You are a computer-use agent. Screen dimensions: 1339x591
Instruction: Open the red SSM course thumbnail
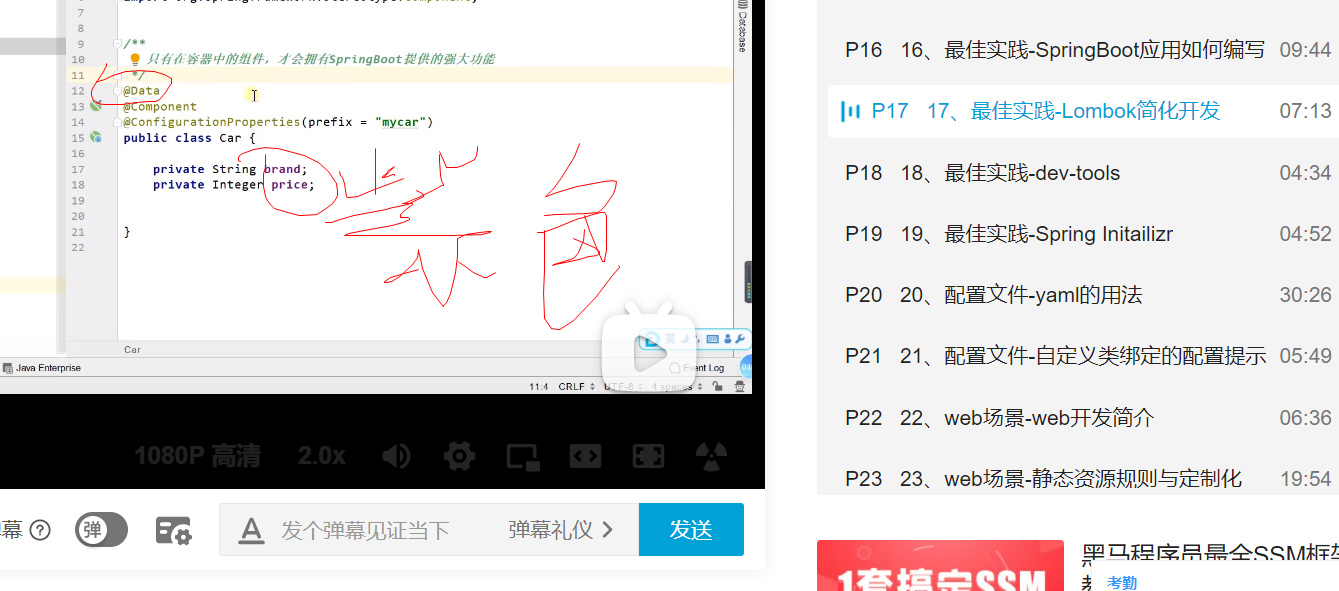(940, 565)
